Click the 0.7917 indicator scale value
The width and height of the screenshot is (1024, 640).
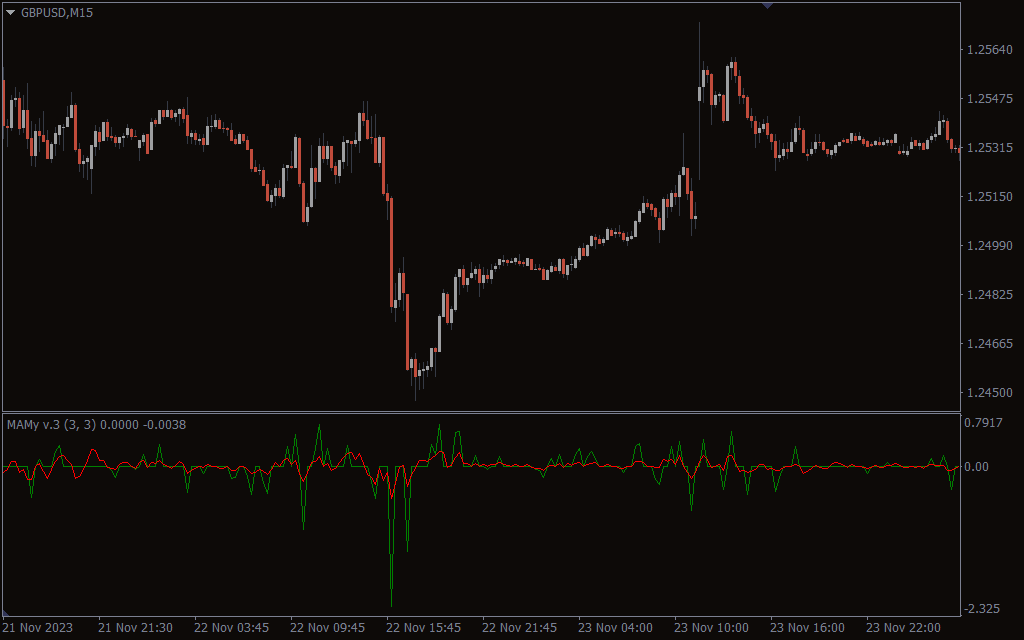pos(983,423)
